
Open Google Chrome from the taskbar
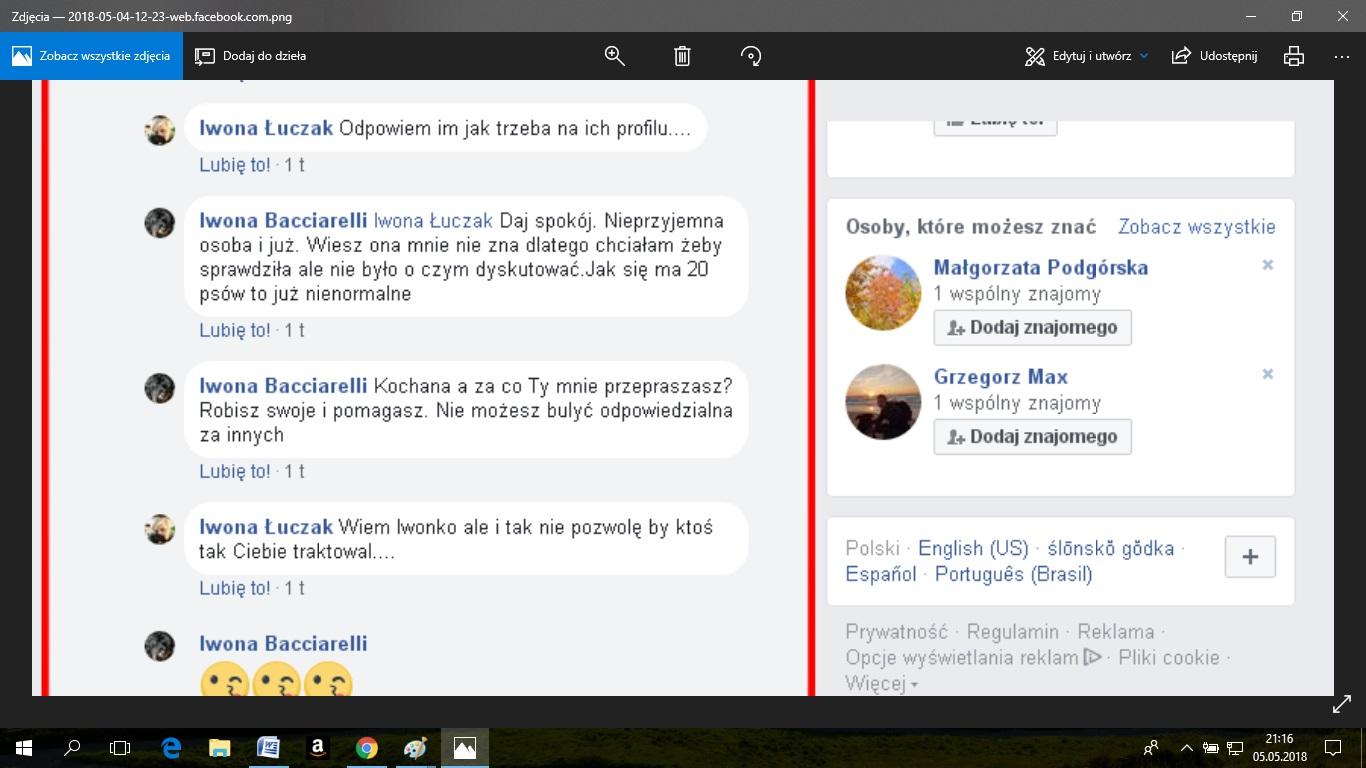point(367,747)
